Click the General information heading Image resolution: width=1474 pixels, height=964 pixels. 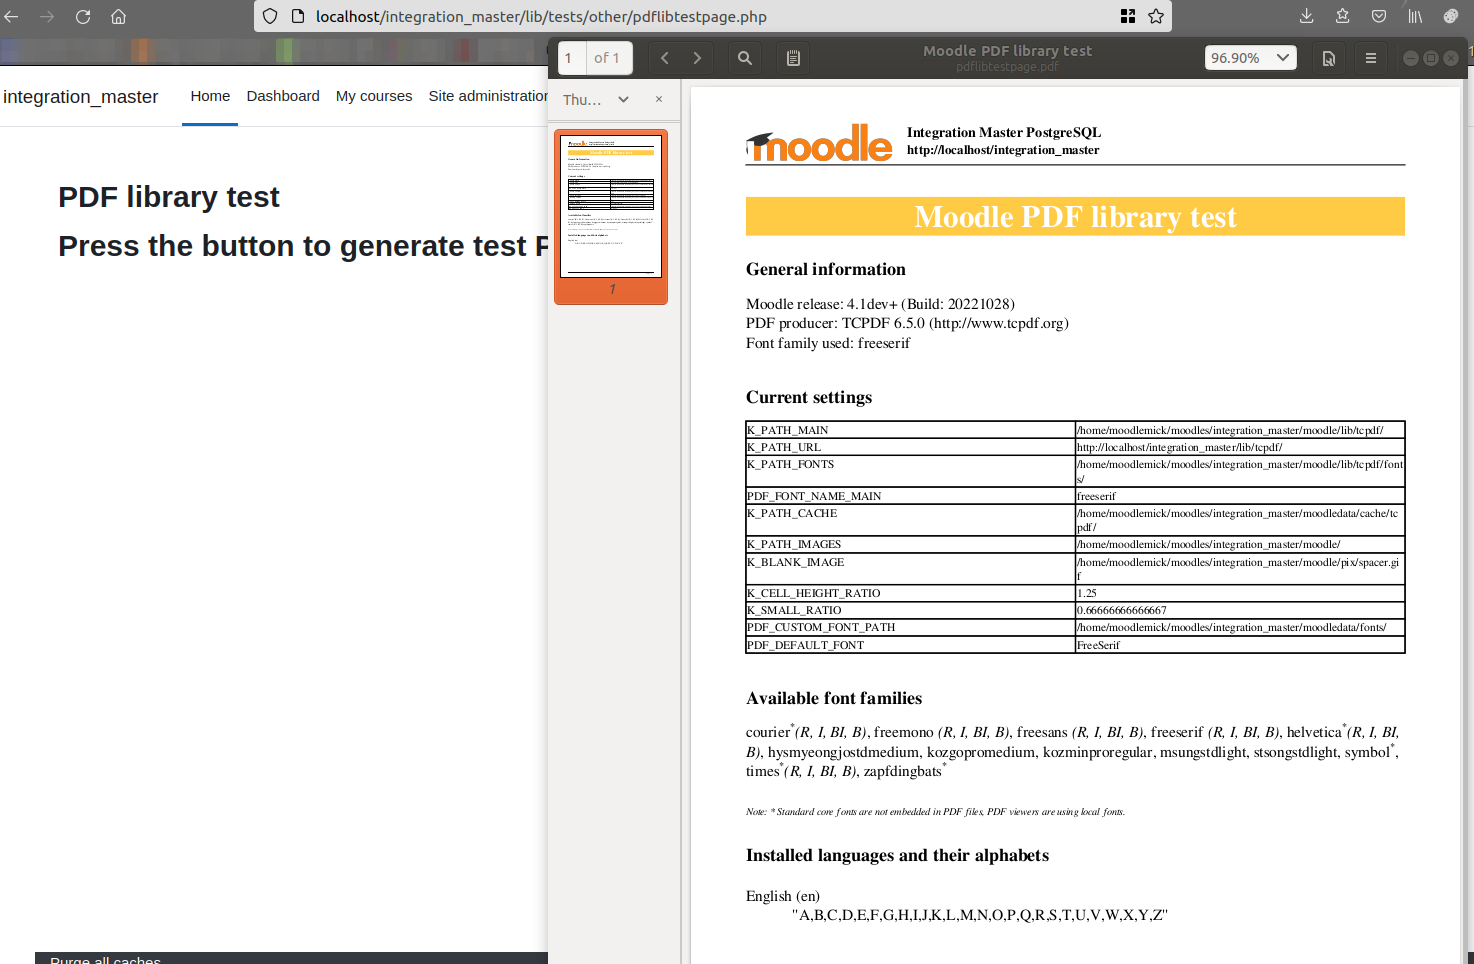[x=826, y=269]
